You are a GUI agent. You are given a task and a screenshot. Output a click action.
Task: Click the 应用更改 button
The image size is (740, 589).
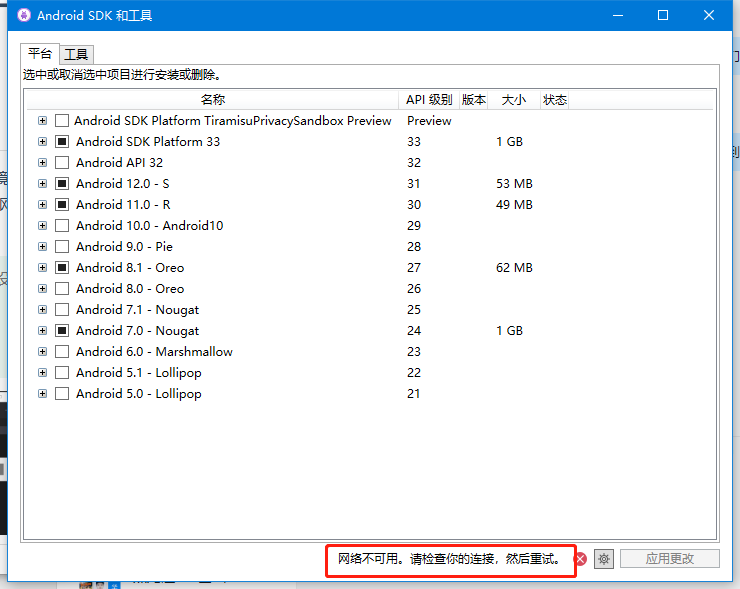[x=669, y=559]
